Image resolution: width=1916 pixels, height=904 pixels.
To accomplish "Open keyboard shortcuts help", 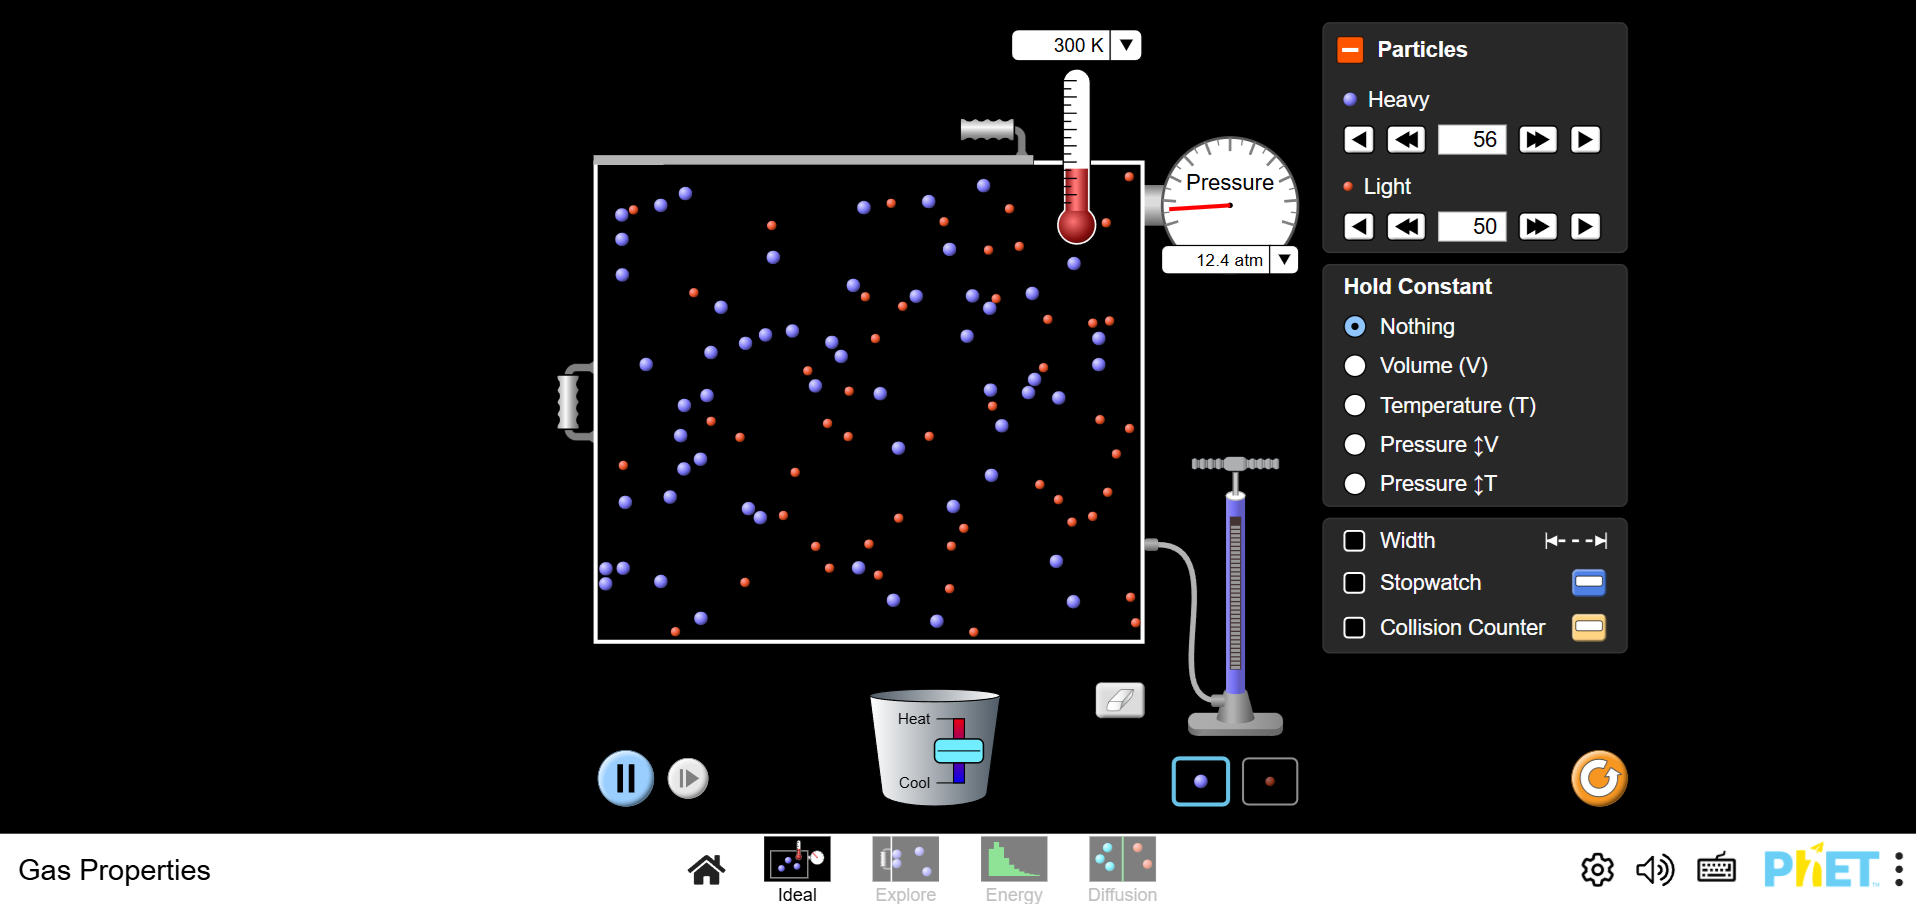I will coord(1716,869).
